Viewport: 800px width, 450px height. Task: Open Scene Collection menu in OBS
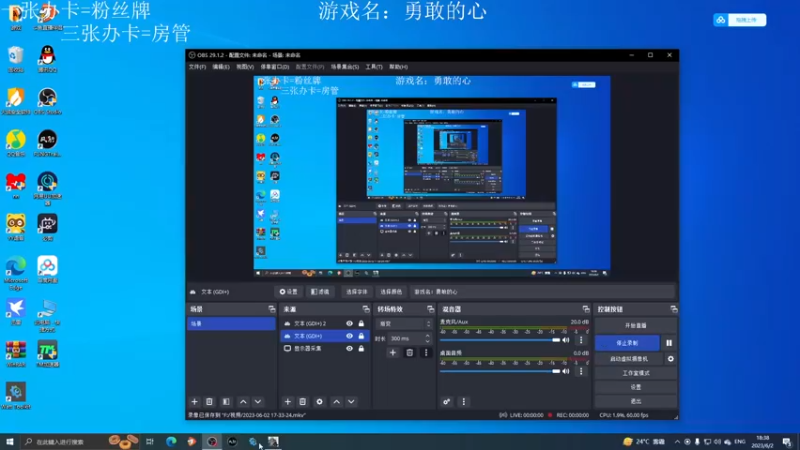(345, 67)
